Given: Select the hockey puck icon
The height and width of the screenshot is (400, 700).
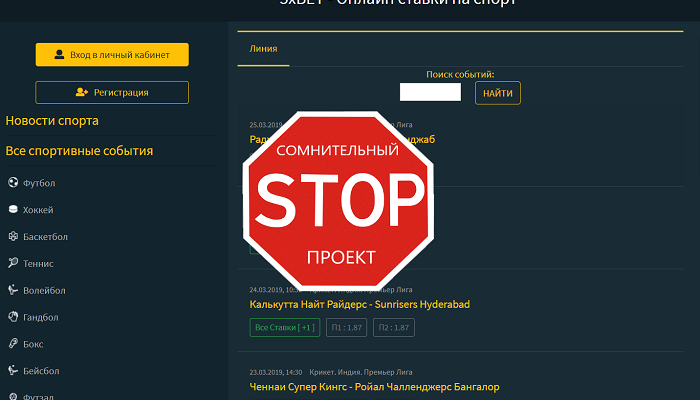Looking at the screenshot, I should (13, 209).
